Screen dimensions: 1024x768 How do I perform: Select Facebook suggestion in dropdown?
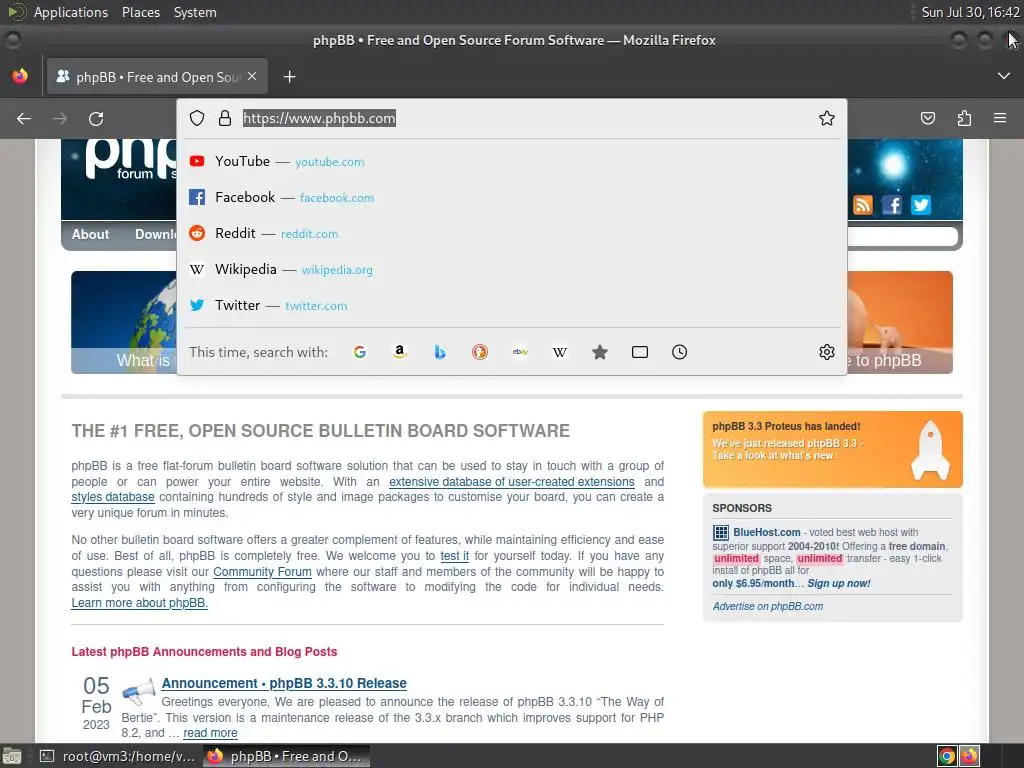coord(512,197)
